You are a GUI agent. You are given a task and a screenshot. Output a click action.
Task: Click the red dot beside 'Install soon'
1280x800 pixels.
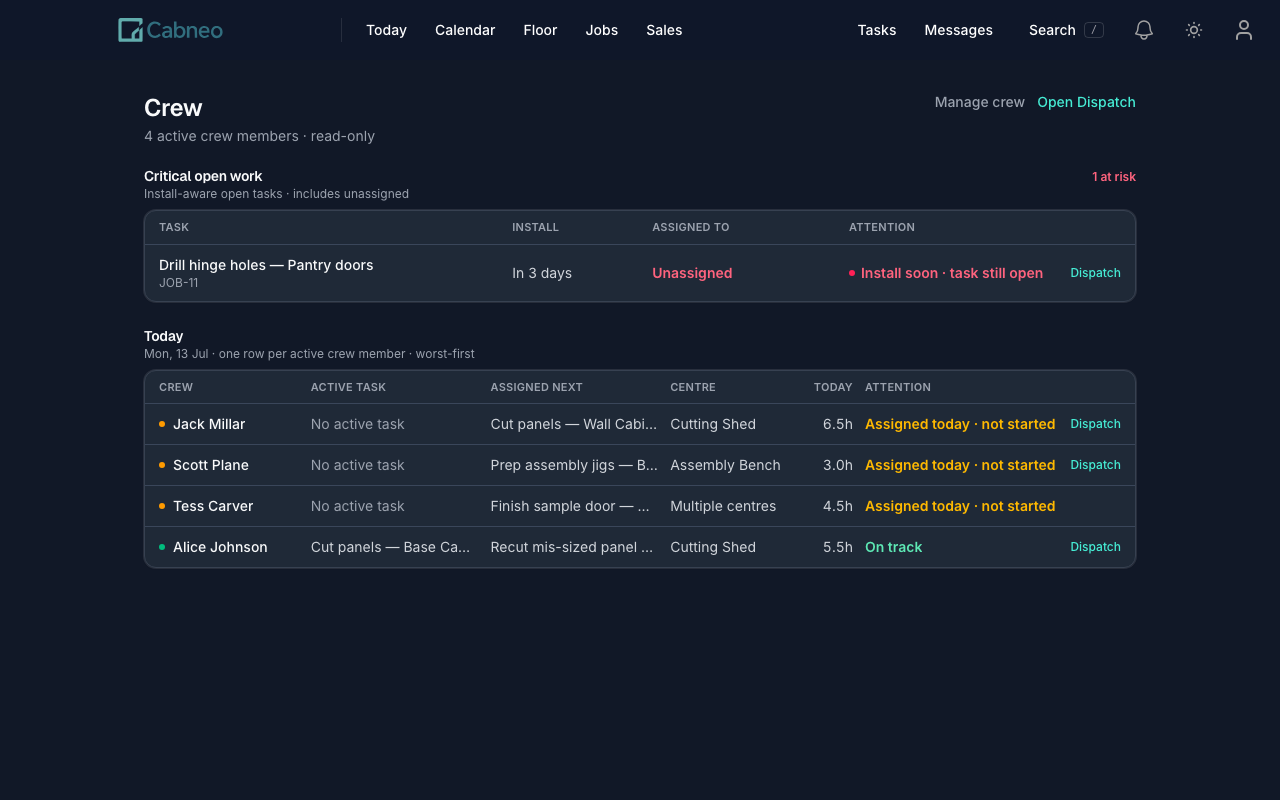point(852,273)
